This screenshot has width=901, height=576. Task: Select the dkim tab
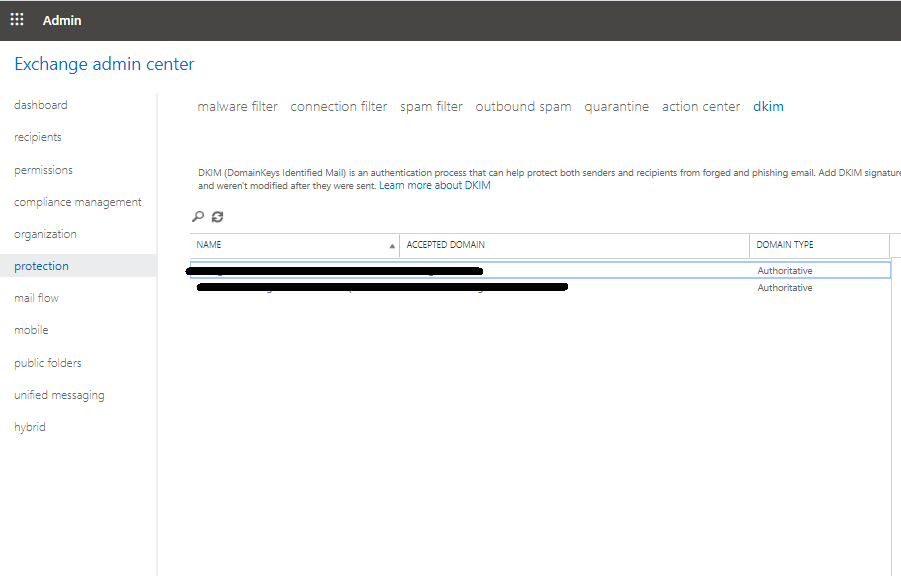(x=768, y=106)
